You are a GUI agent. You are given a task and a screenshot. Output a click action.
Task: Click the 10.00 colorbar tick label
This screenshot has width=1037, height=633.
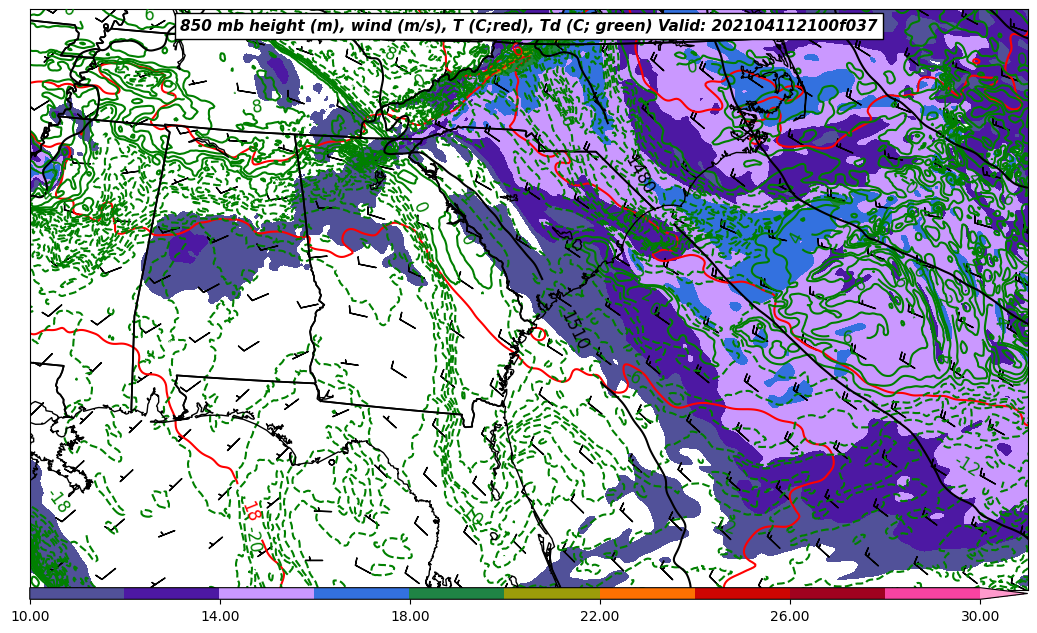tap(30, 617)
